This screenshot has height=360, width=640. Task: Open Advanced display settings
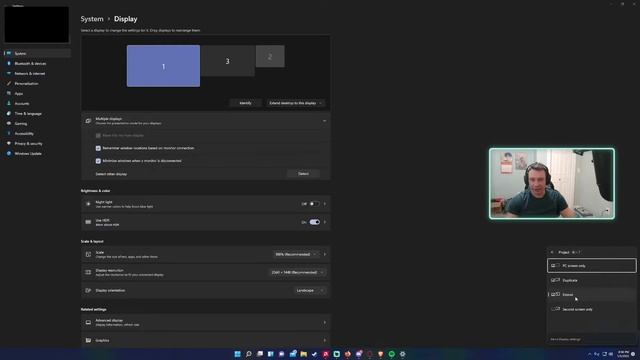coord(206,322)
